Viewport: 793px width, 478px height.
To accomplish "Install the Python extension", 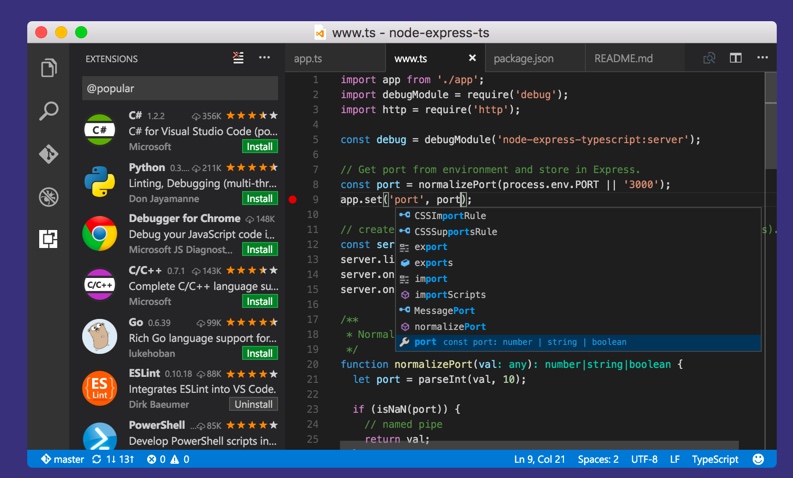I will pos(260,198).
